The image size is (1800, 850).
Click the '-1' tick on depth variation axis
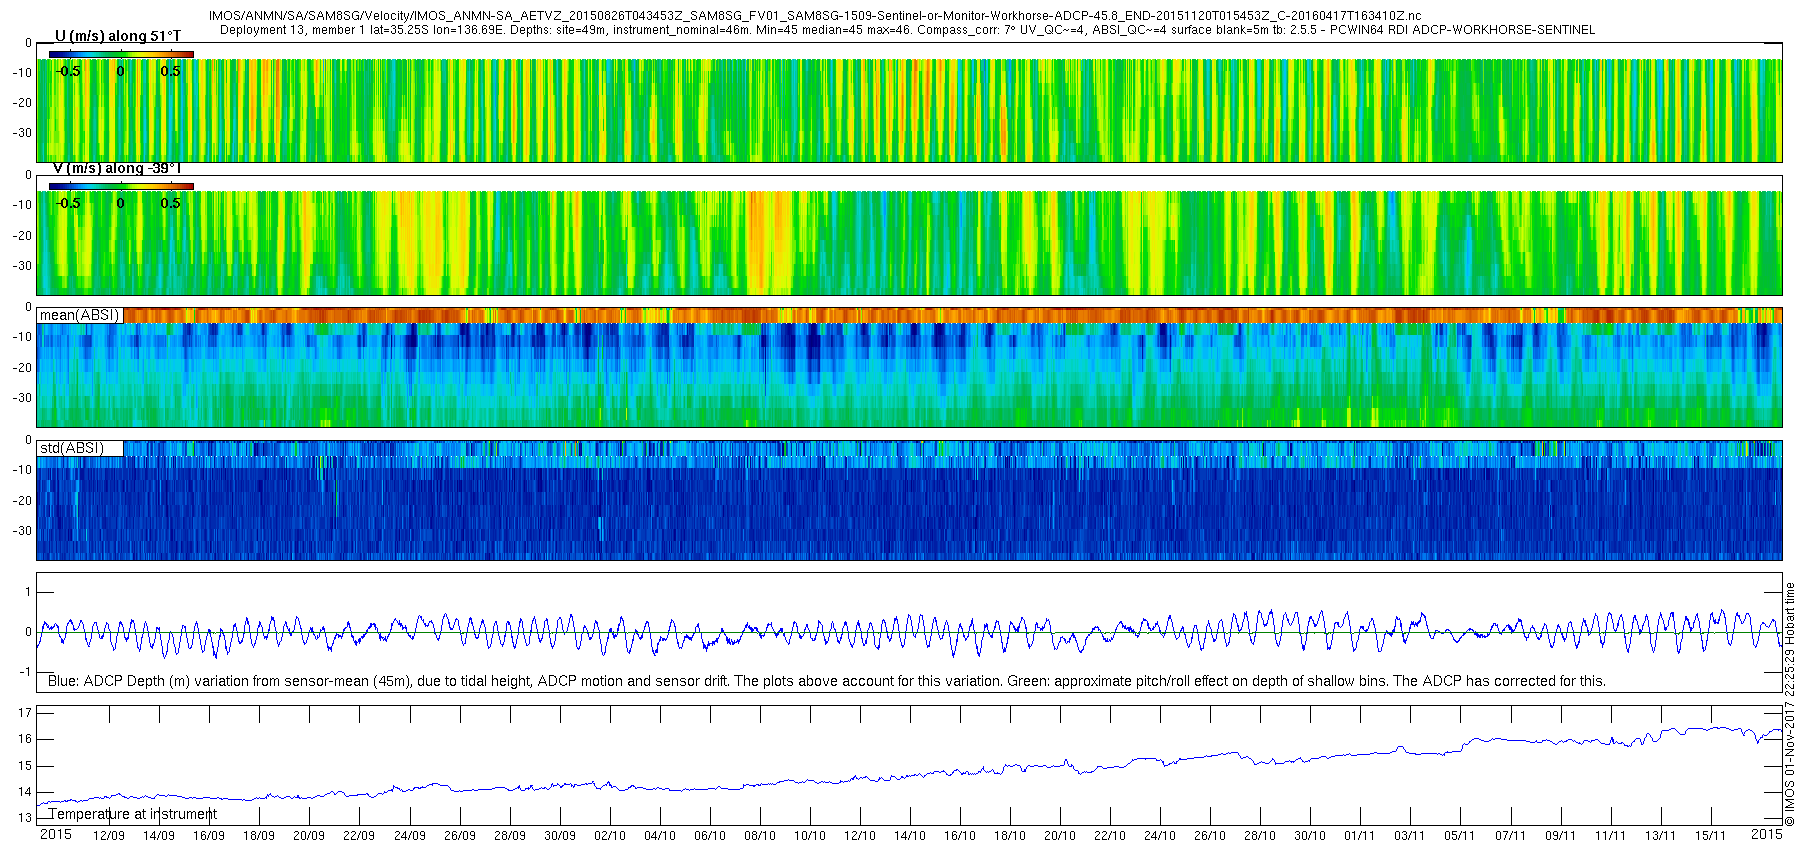(26, 672)
